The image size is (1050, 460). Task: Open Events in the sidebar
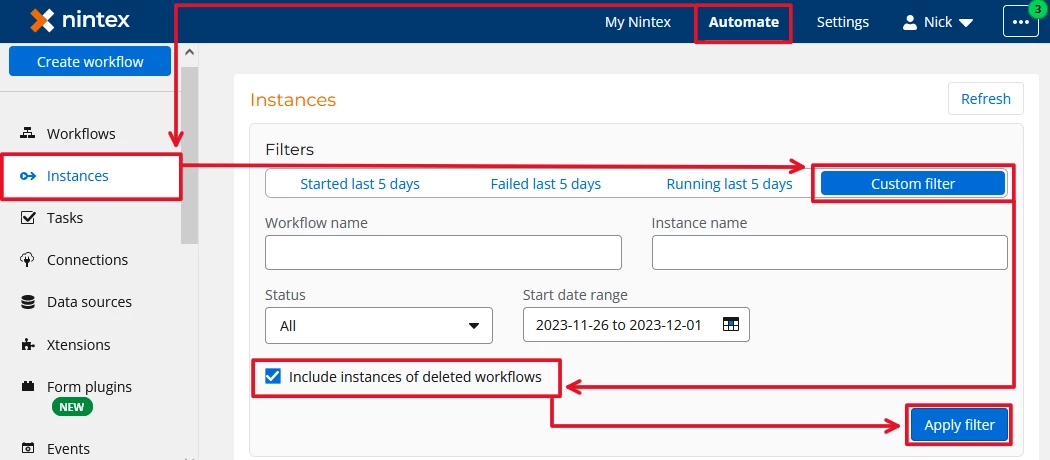pyautogui.click(x=68, y=449)
